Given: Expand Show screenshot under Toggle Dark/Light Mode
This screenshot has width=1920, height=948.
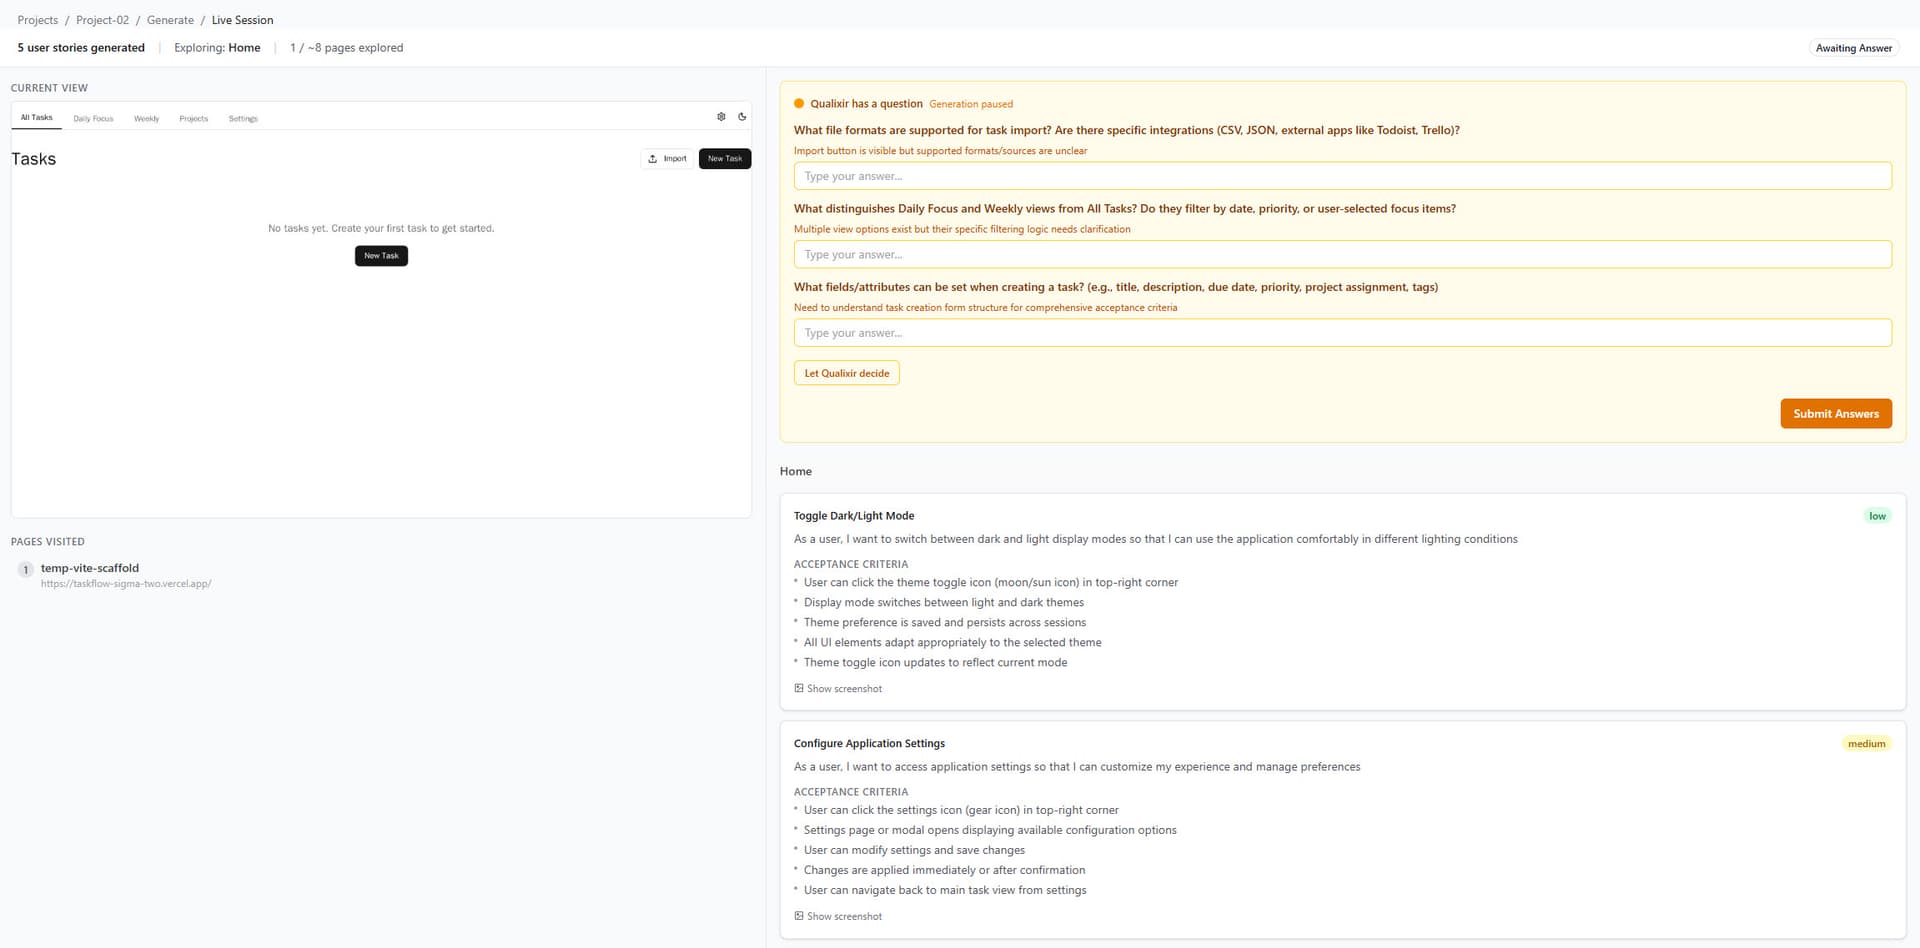Looking at the screenshot, I should (838, 689).
